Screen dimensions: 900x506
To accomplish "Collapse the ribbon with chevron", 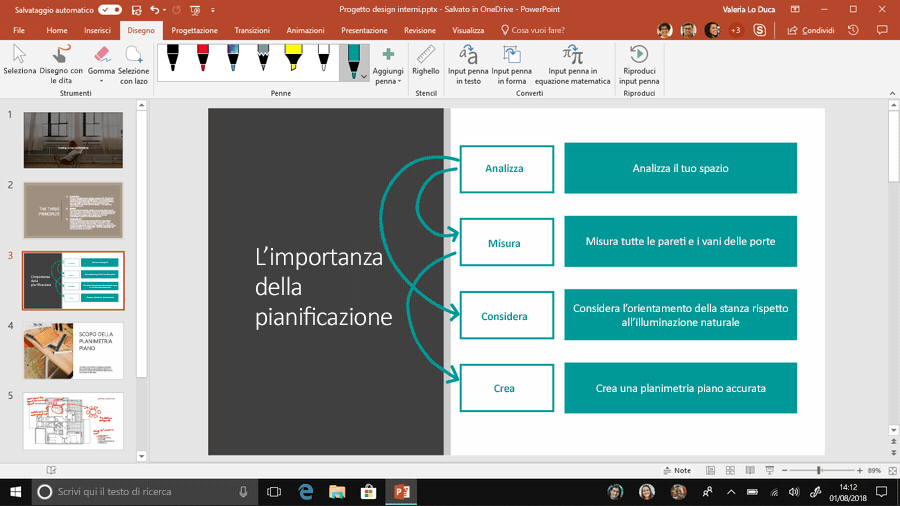I will [892, 93].
